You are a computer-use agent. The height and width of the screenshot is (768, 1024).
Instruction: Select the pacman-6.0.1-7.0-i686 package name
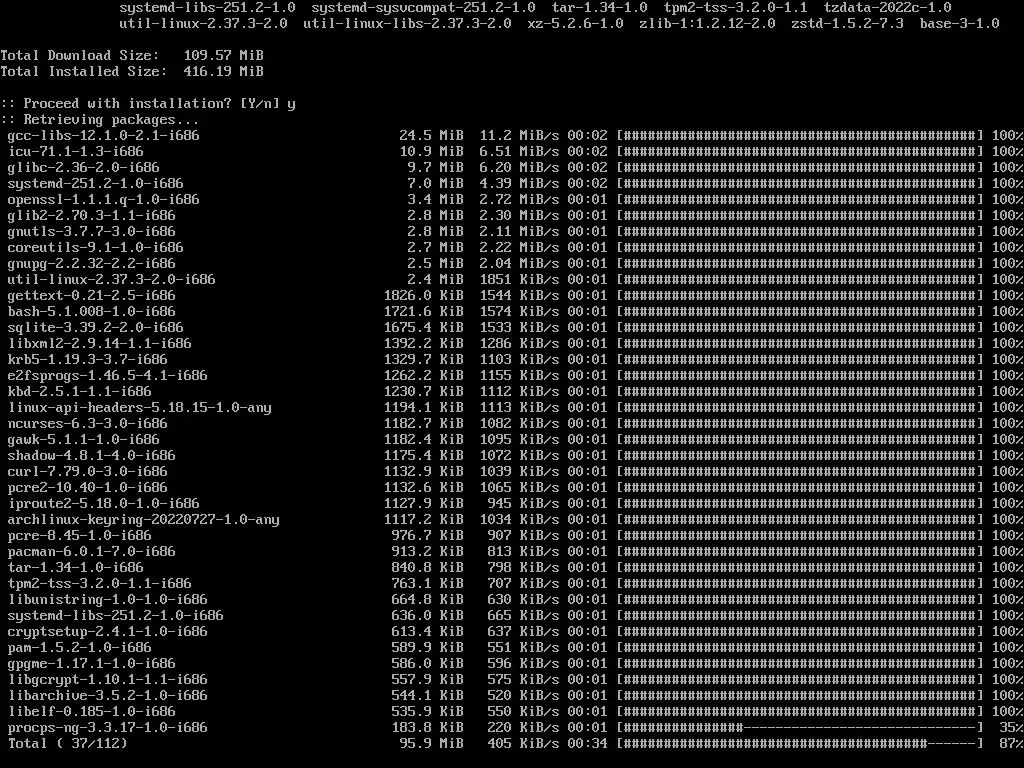tap(91, 552)
